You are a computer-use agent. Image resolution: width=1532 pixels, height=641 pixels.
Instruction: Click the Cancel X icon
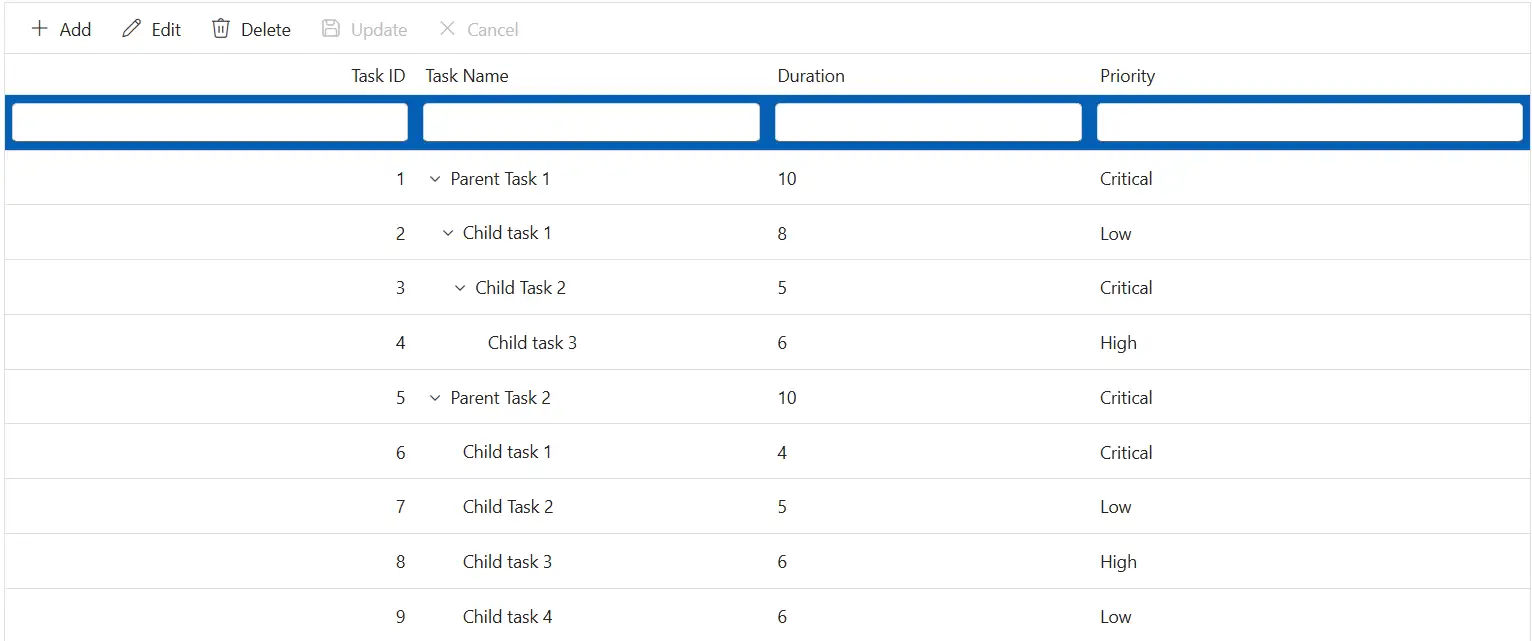click(448, 29)
